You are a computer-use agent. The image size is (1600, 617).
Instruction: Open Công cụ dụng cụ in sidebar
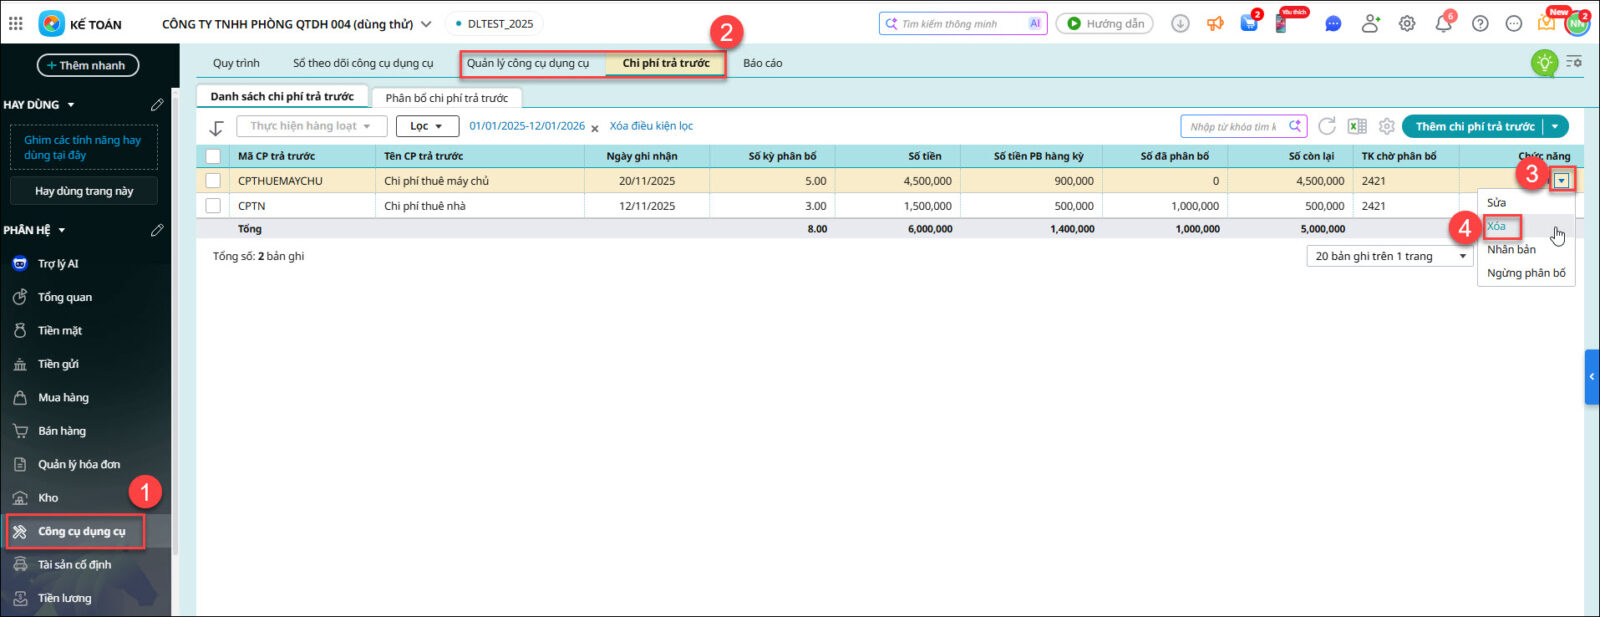(x=81, y=531)
